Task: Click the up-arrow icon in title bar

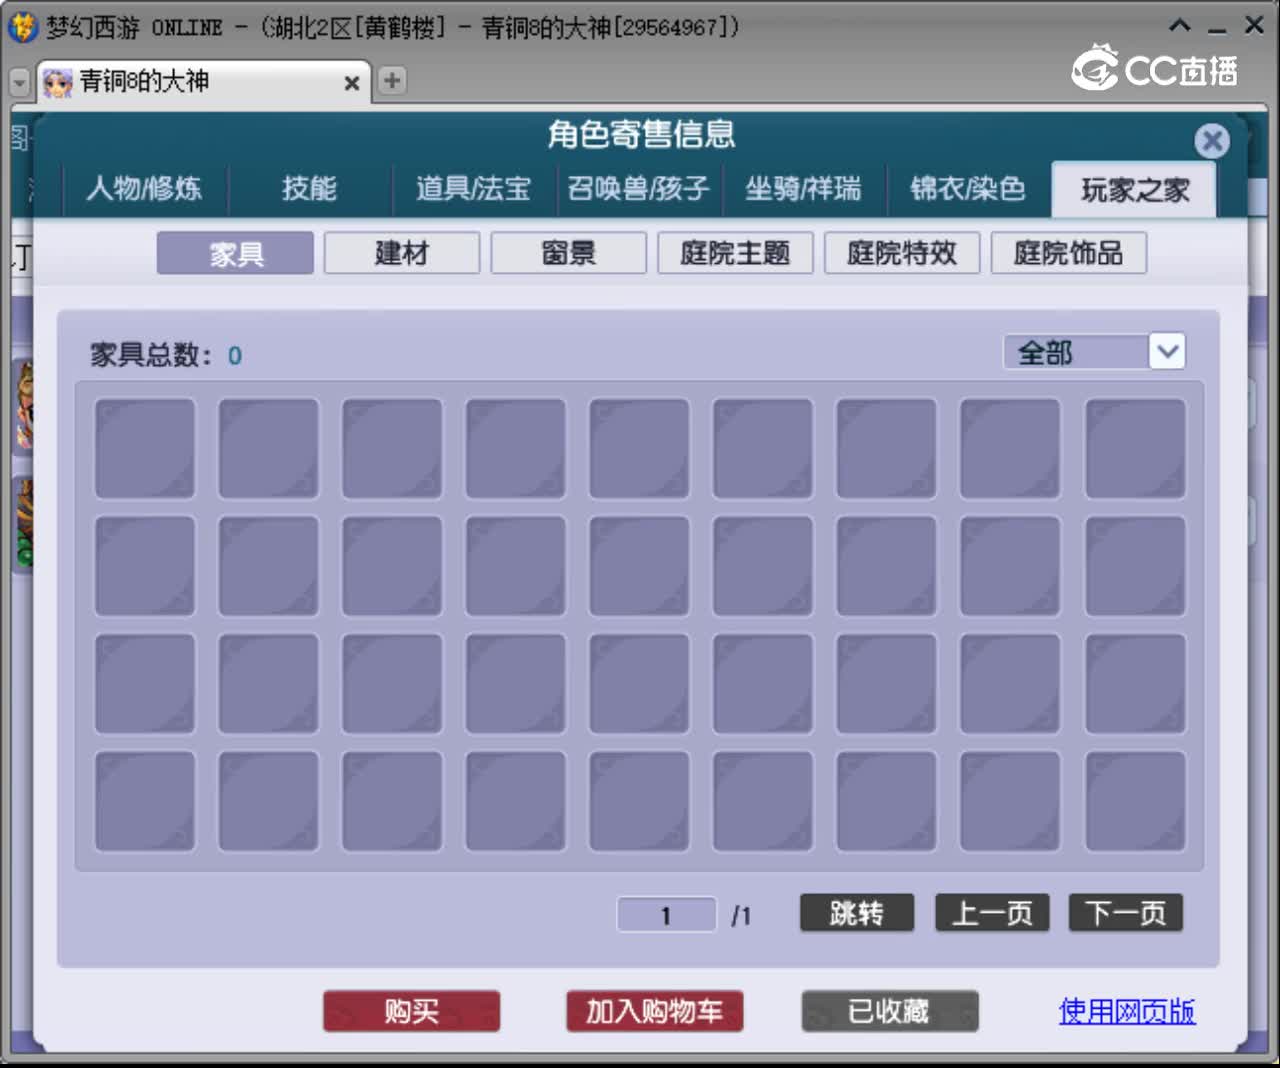Action: click(1180, 26)
